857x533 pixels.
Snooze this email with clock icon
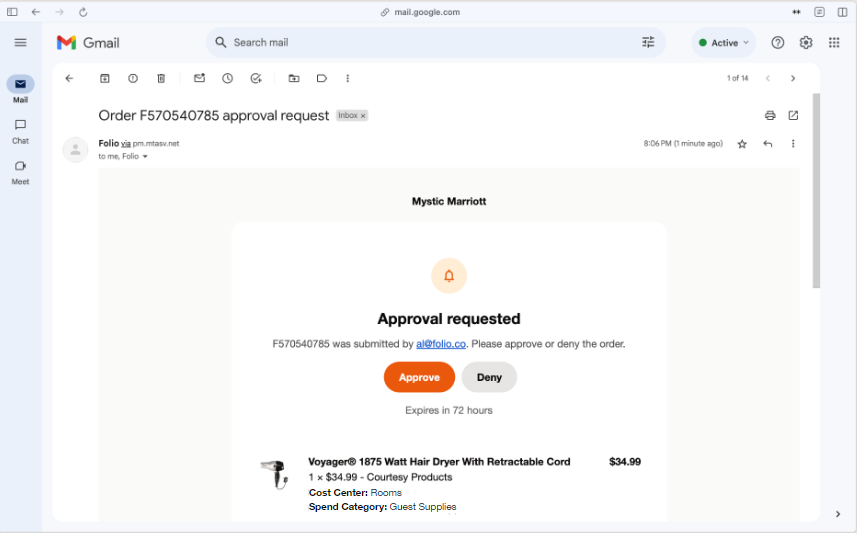click(x=227, y=78)
